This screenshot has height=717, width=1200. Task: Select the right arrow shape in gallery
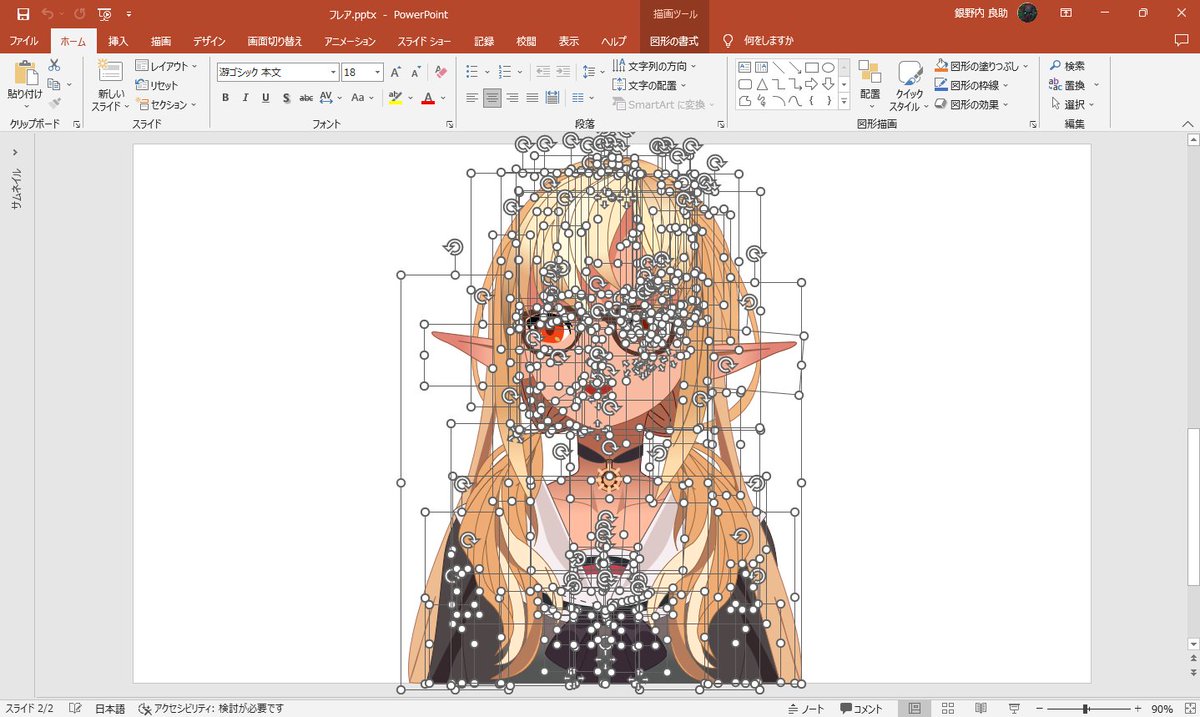[812, 84]
